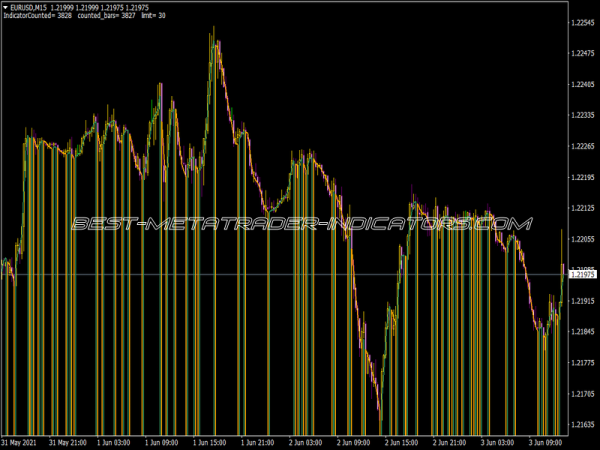Click the 1.21635 price axis label
This screenshot has width=600, height=450.
tap(581, 424)
